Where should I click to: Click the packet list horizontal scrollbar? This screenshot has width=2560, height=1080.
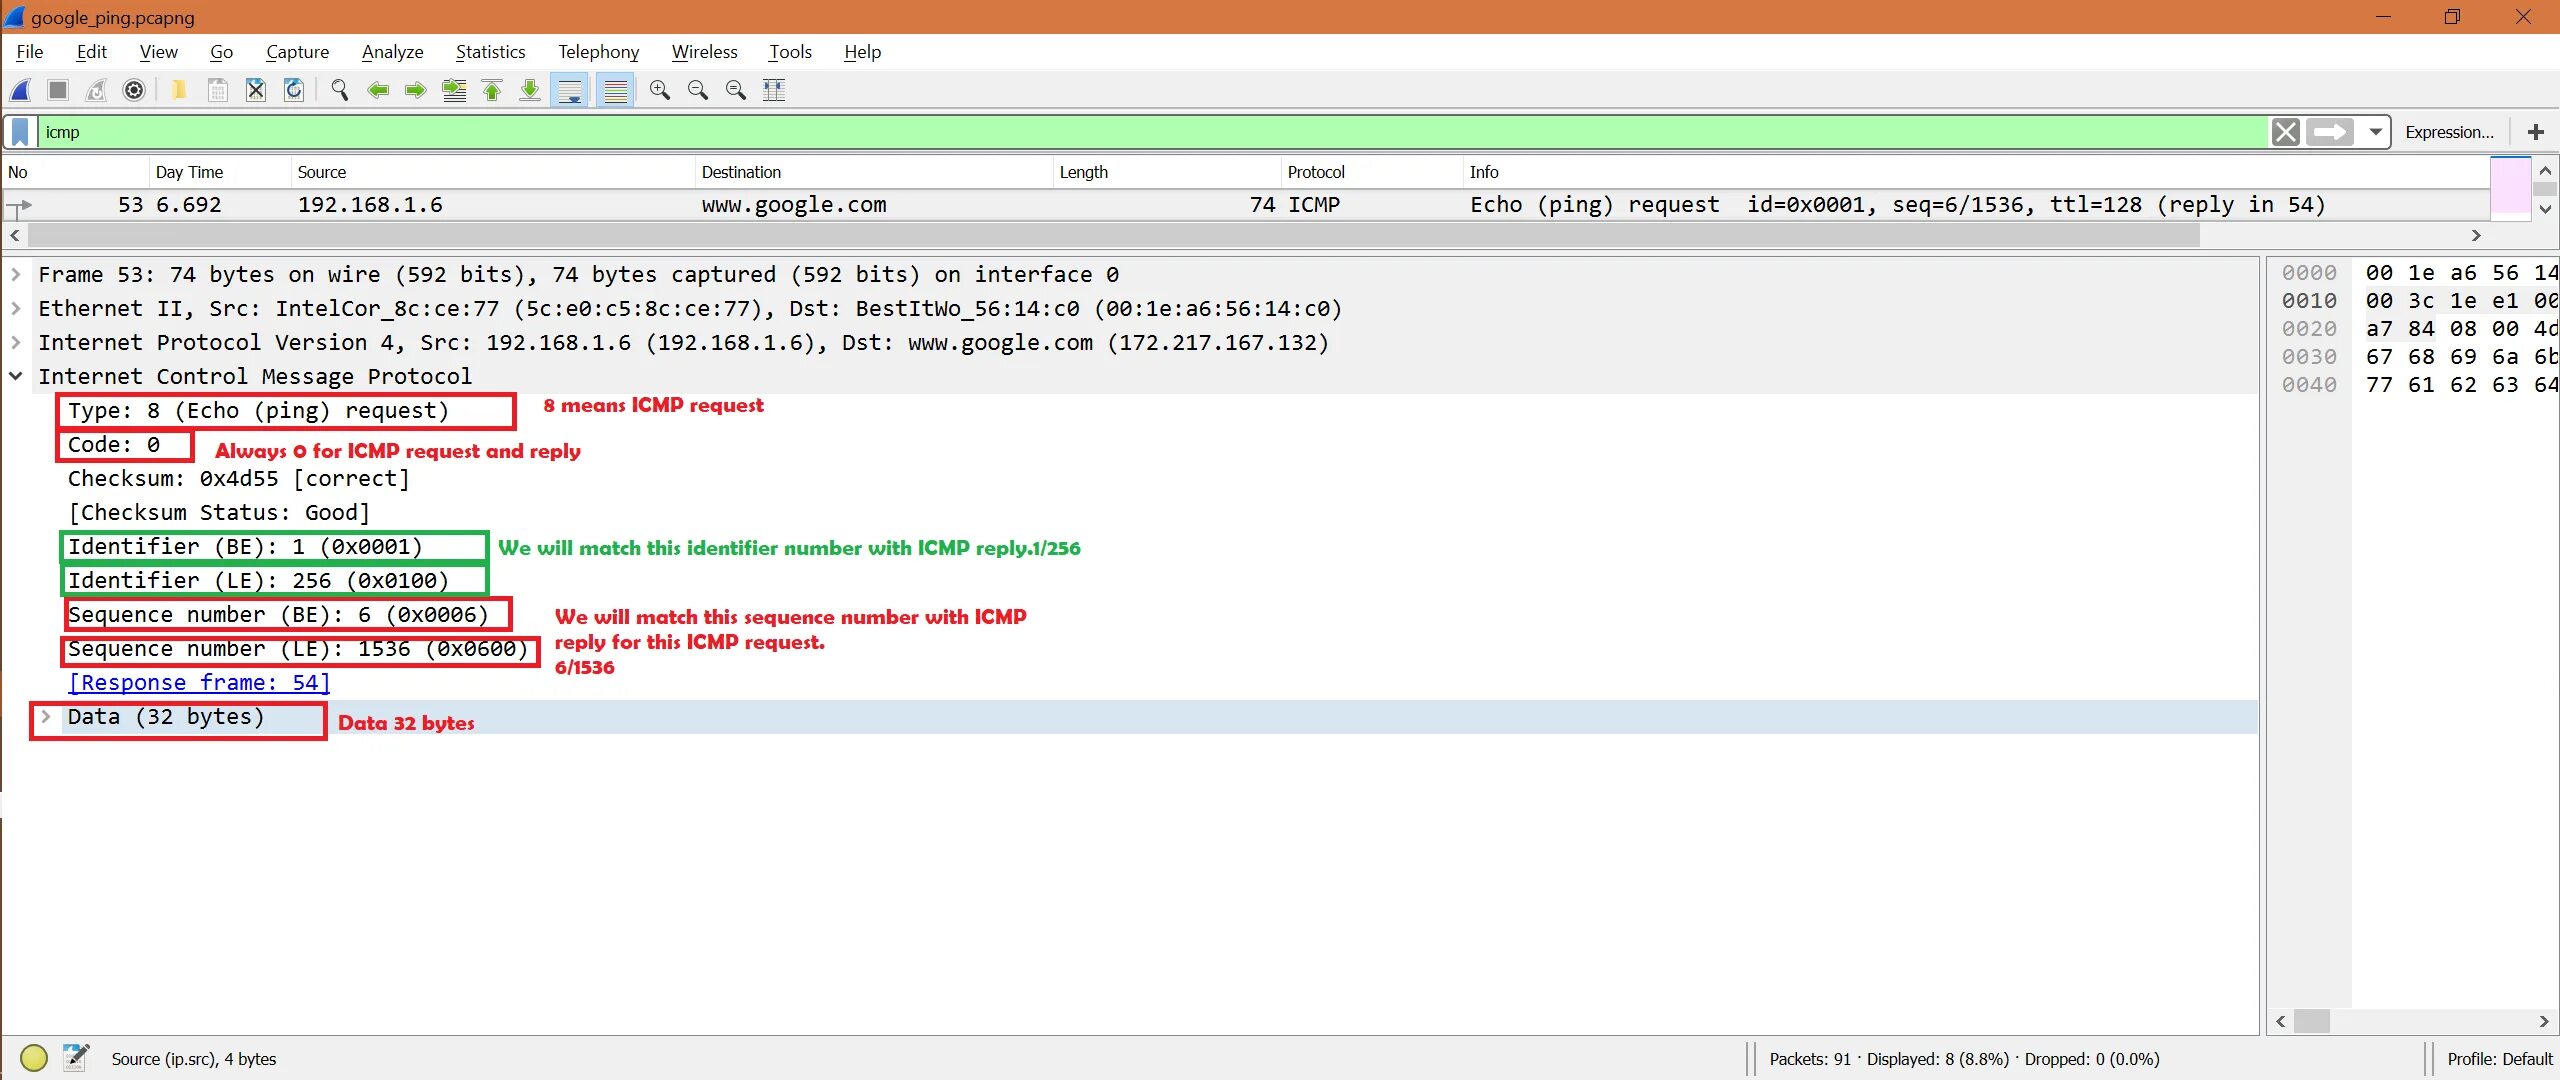(x=1100, y=236)
